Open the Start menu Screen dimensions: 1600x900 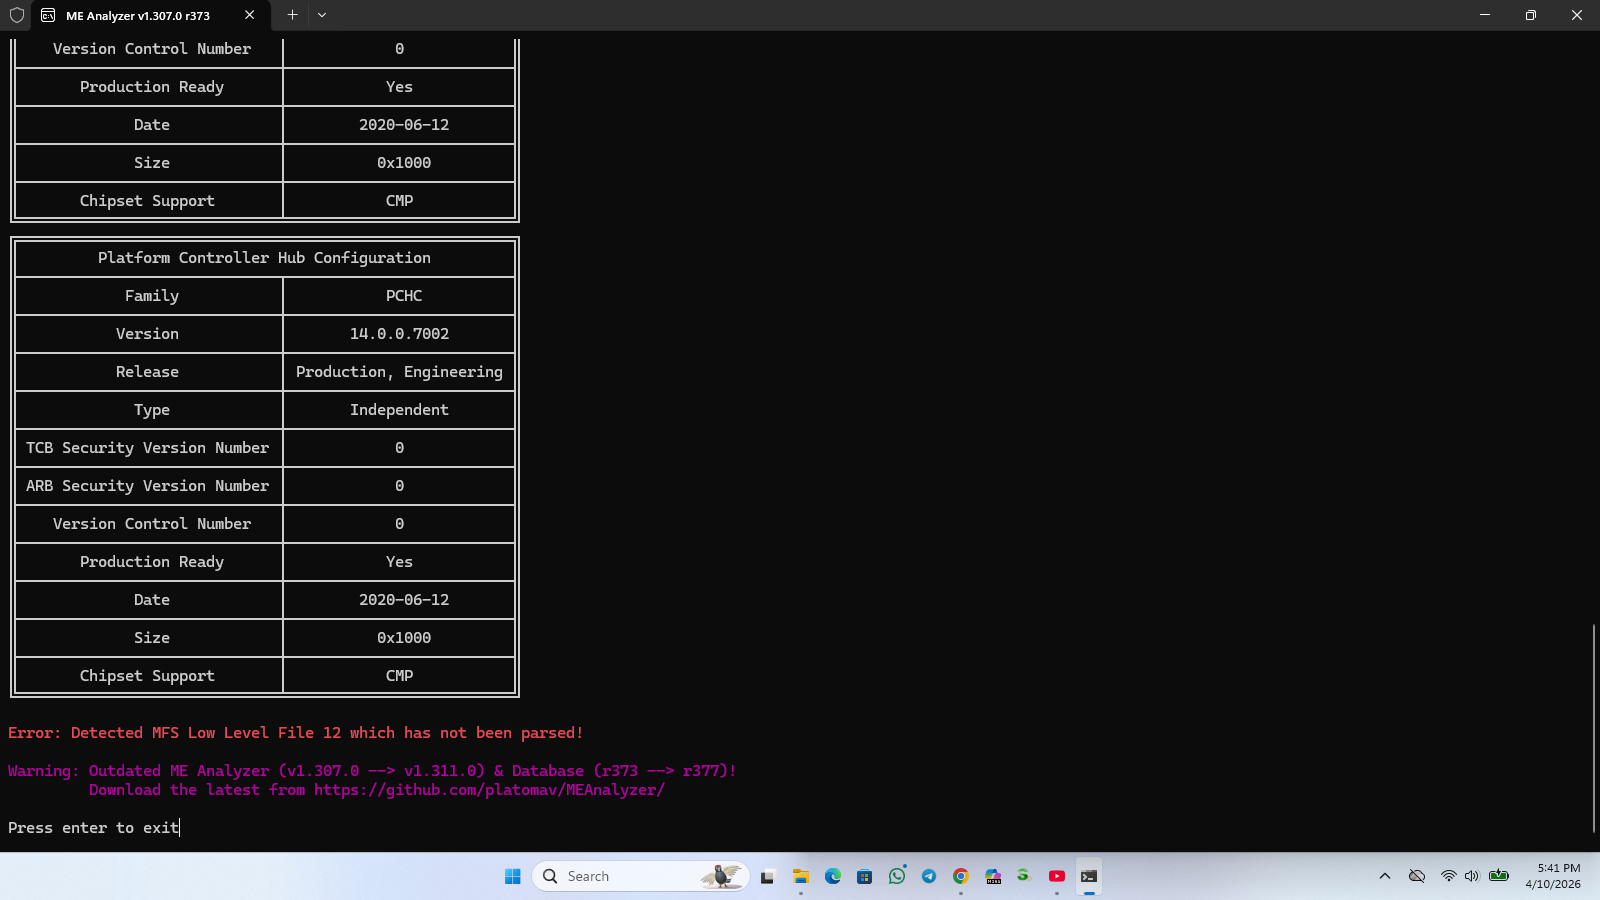(x=511, y=875)
